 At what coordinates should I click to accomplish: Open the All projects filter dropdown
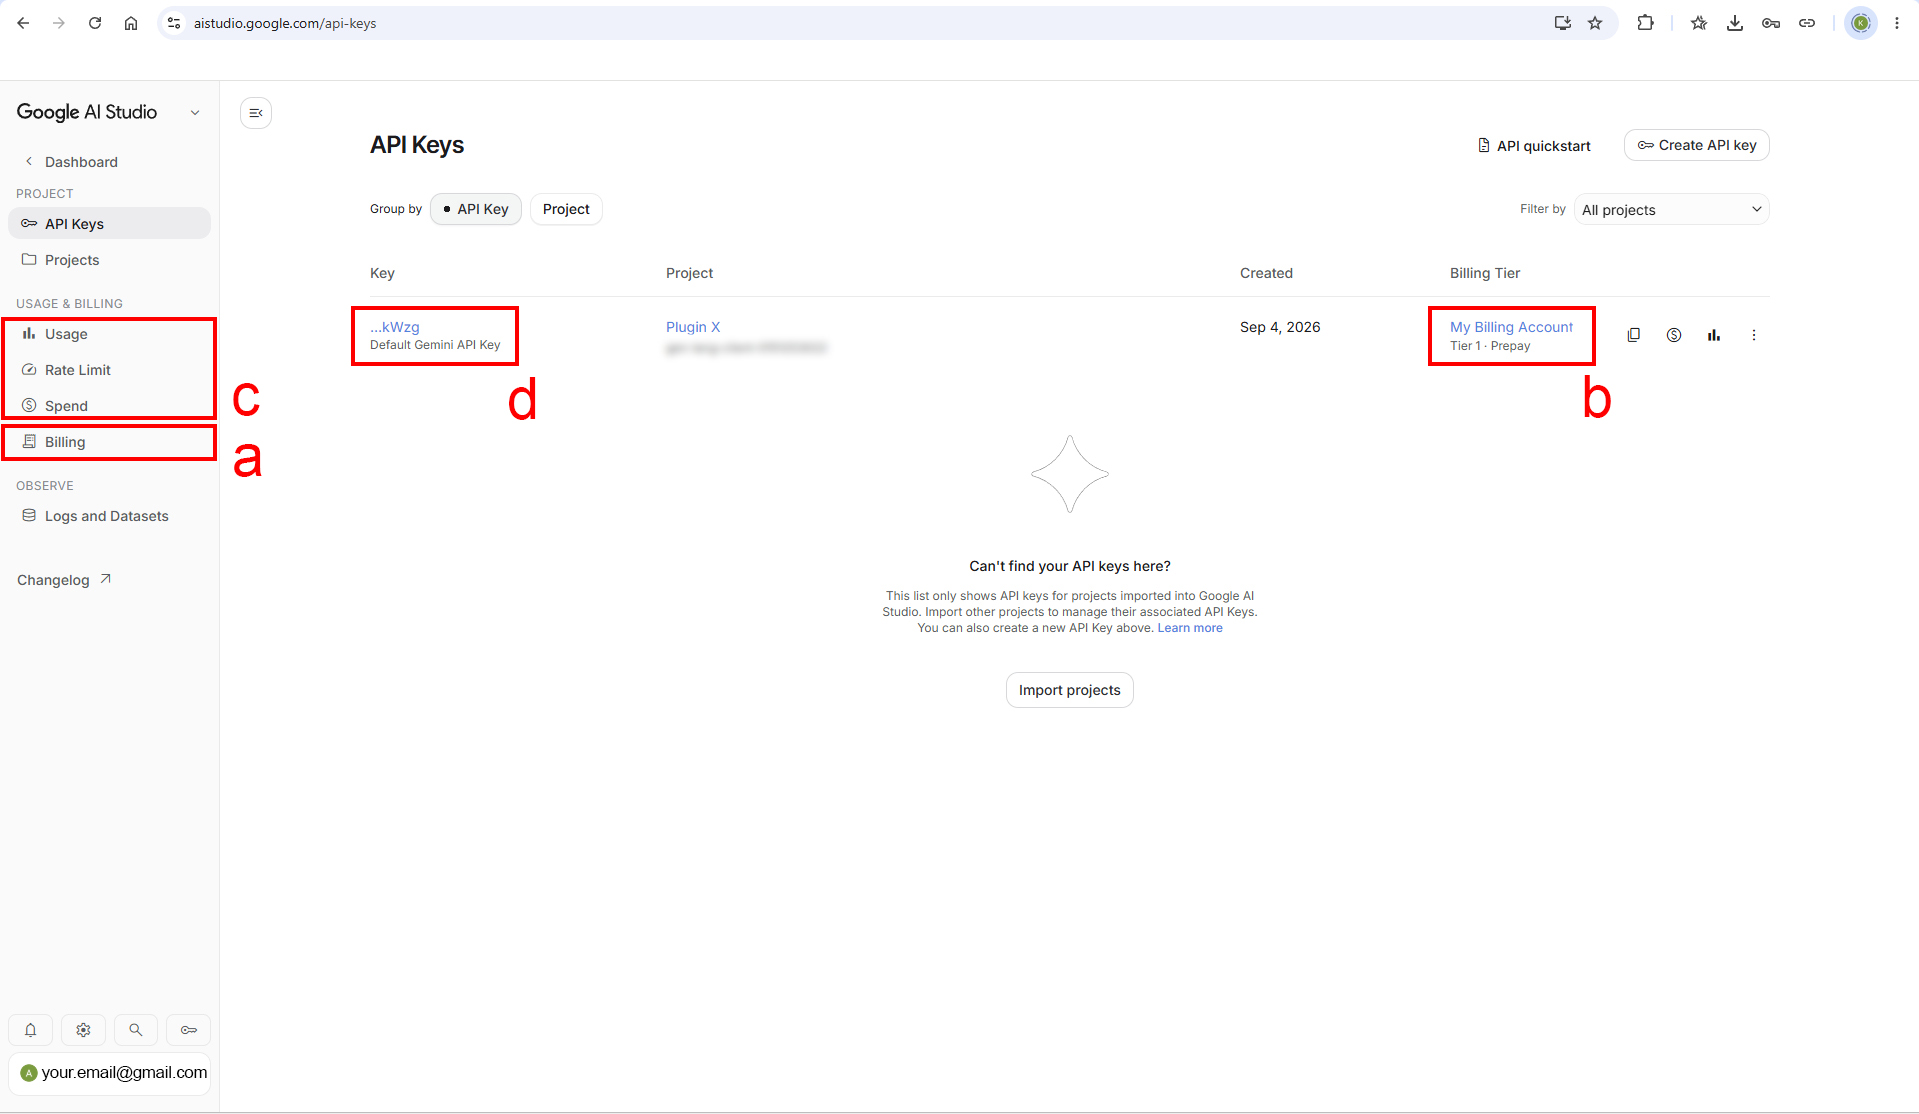click(x=1672, y=209)
